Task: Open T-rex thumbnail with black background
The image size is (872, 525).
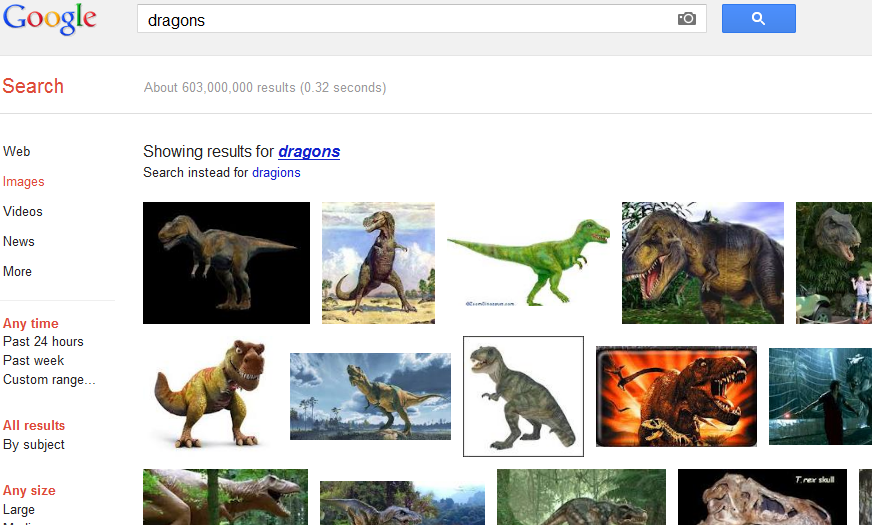Action: pyautogui.click(x=226, y=263)
